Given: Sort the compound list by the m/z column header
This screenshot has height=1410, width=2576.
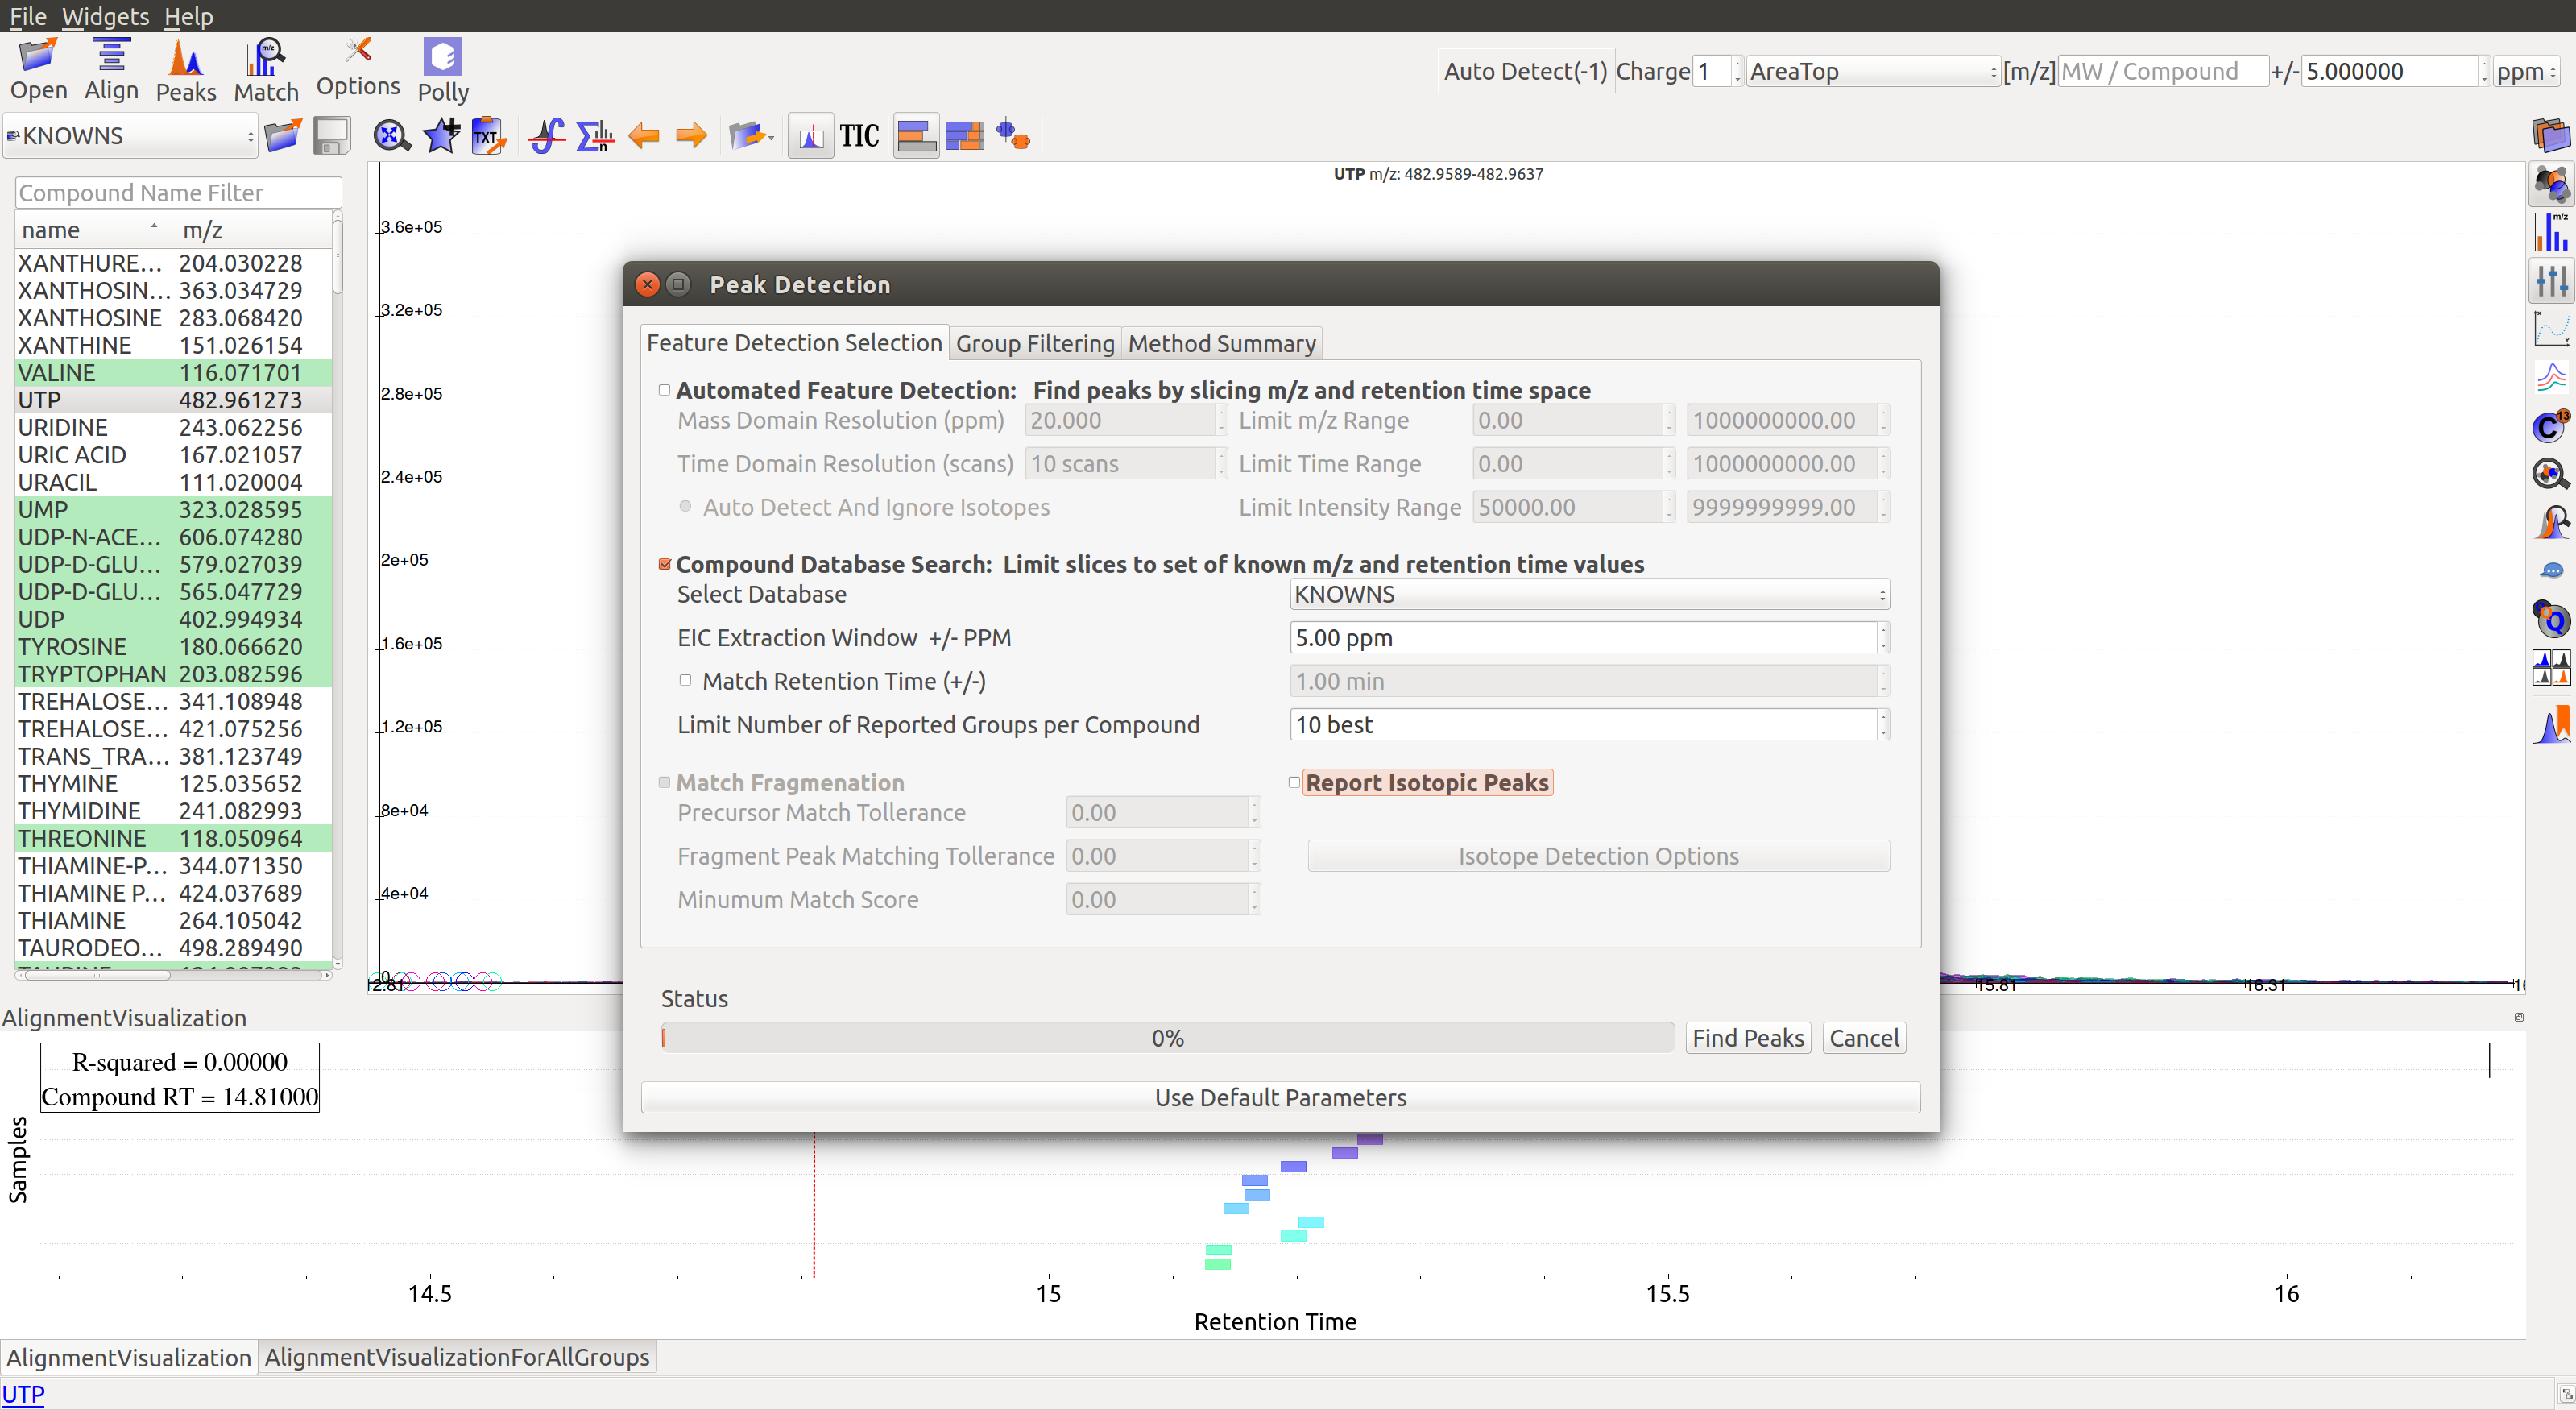Looking at the screenshot, I should pyautogui.click(x=254, y=230).
